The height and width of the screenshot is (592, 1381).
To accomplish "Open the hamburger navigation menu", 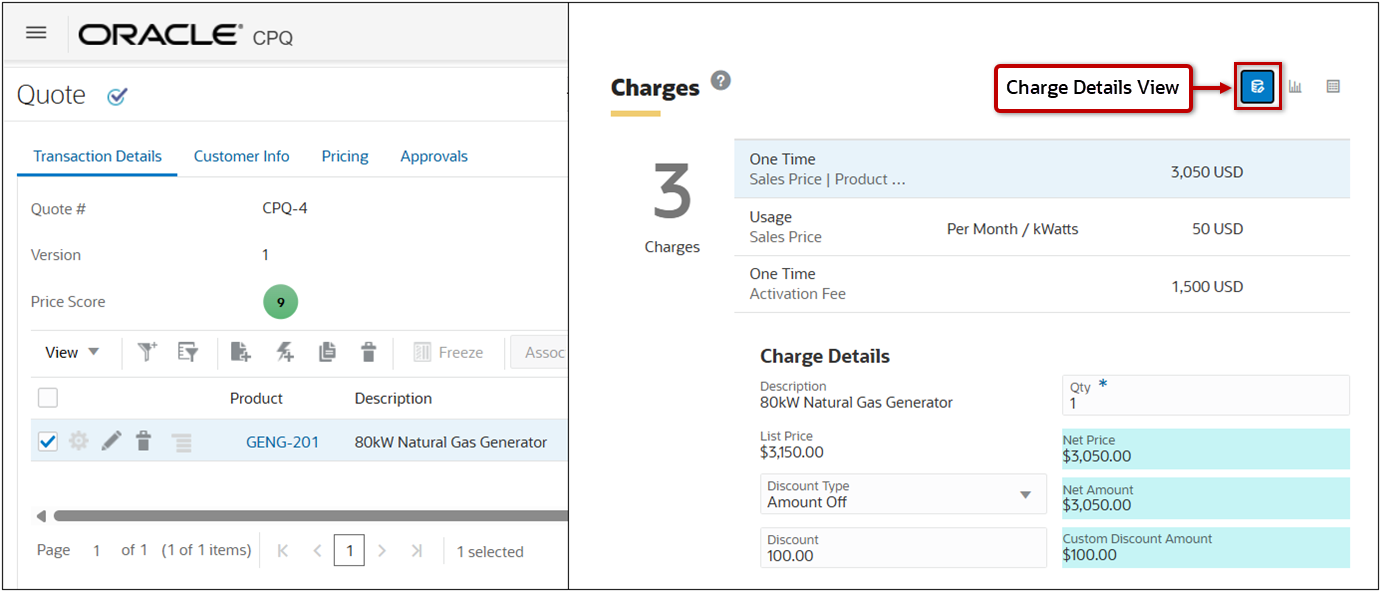I will [x=36, y=31].
